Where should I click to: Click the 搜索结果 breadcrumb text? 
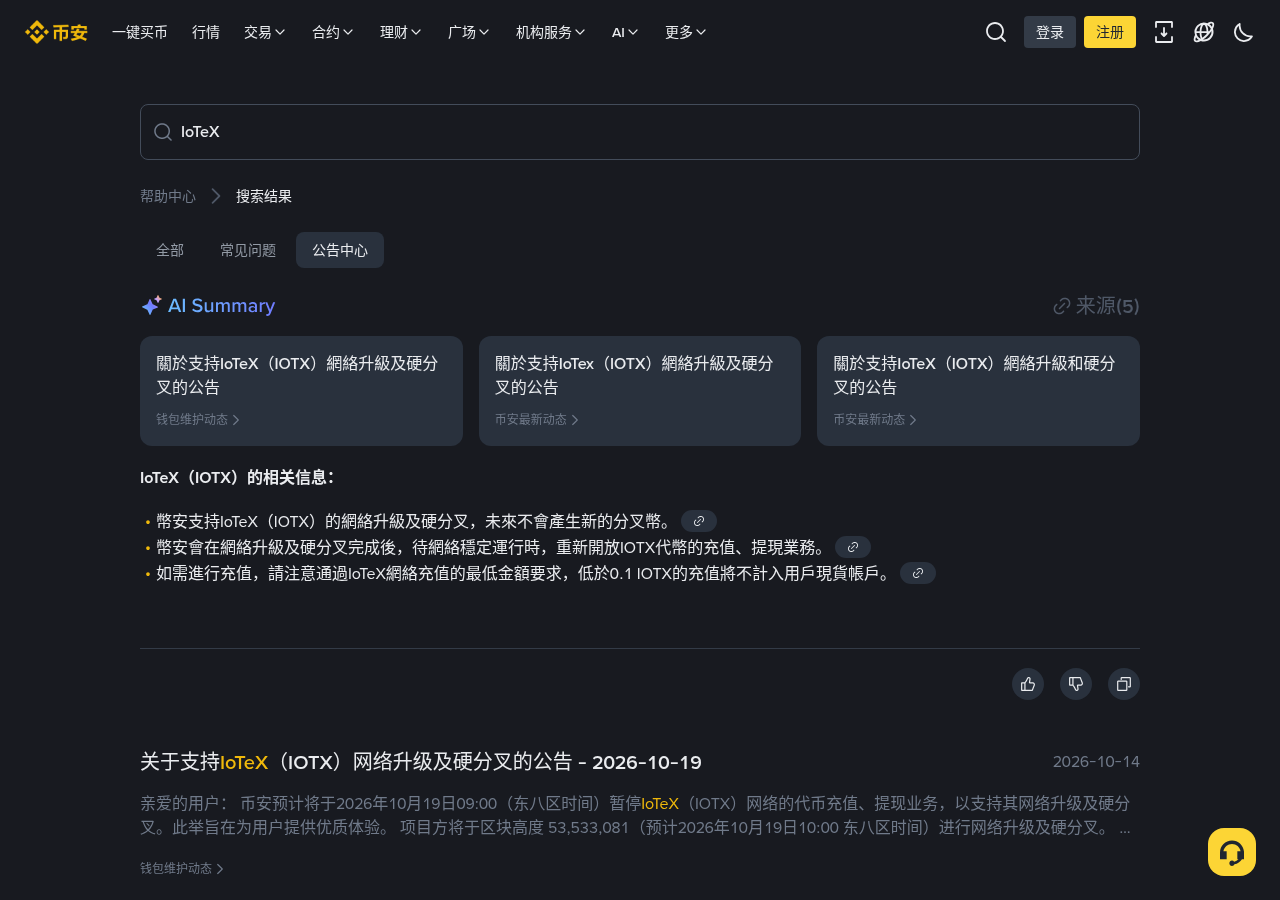[x=264, y=196]
